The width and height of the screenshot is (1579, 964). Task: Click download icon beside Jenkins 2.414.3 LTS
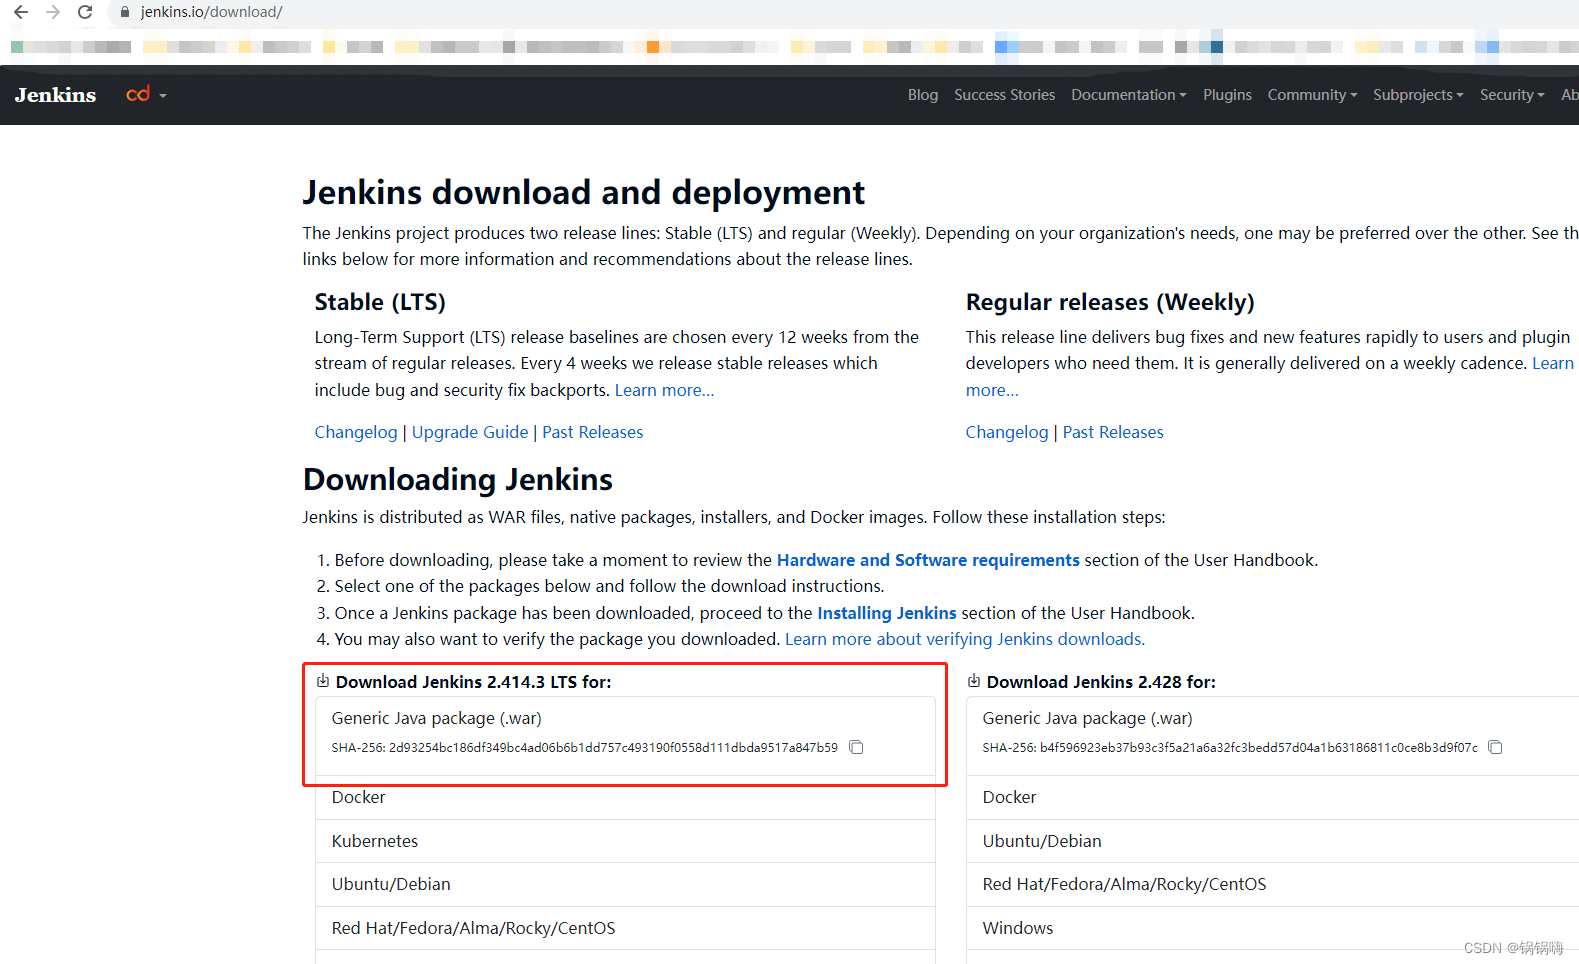[323, 681]
